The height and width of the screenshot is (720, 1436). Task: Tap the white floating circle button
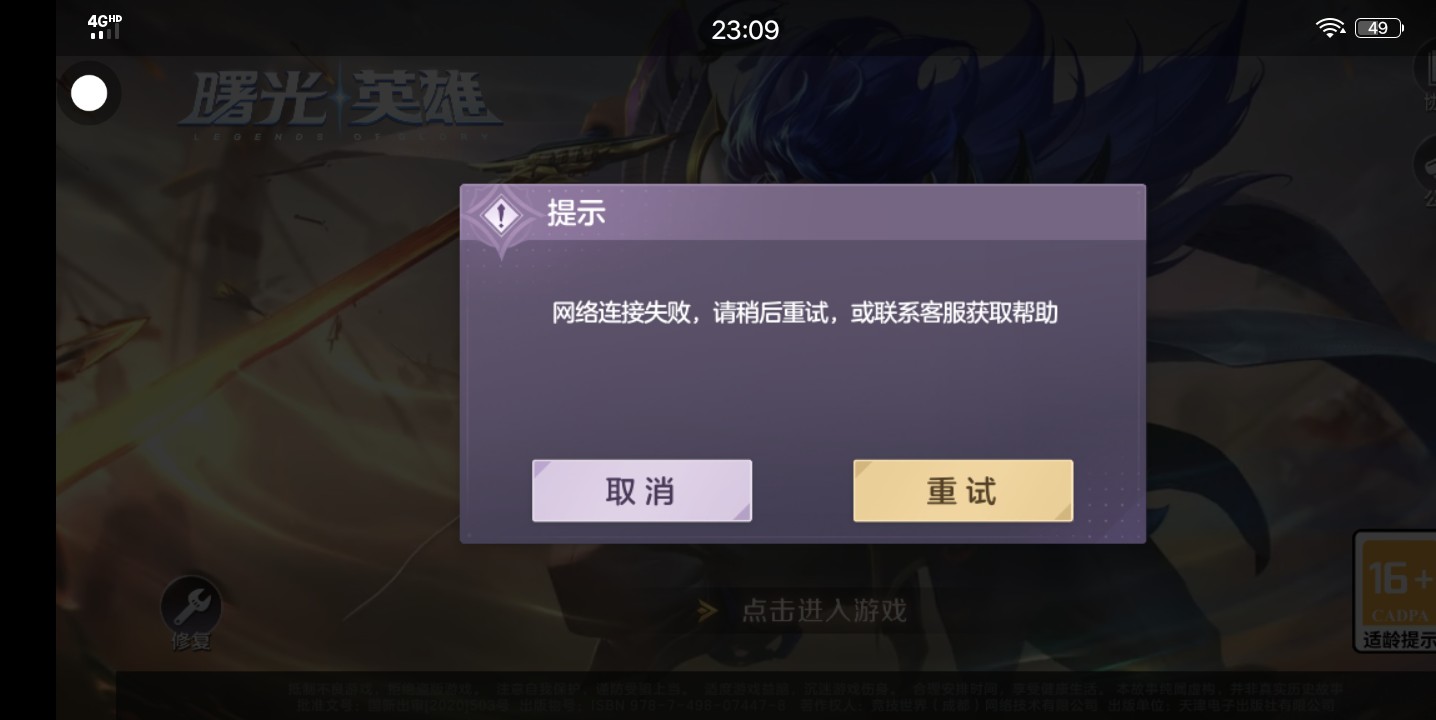click(x=89, y=94)
